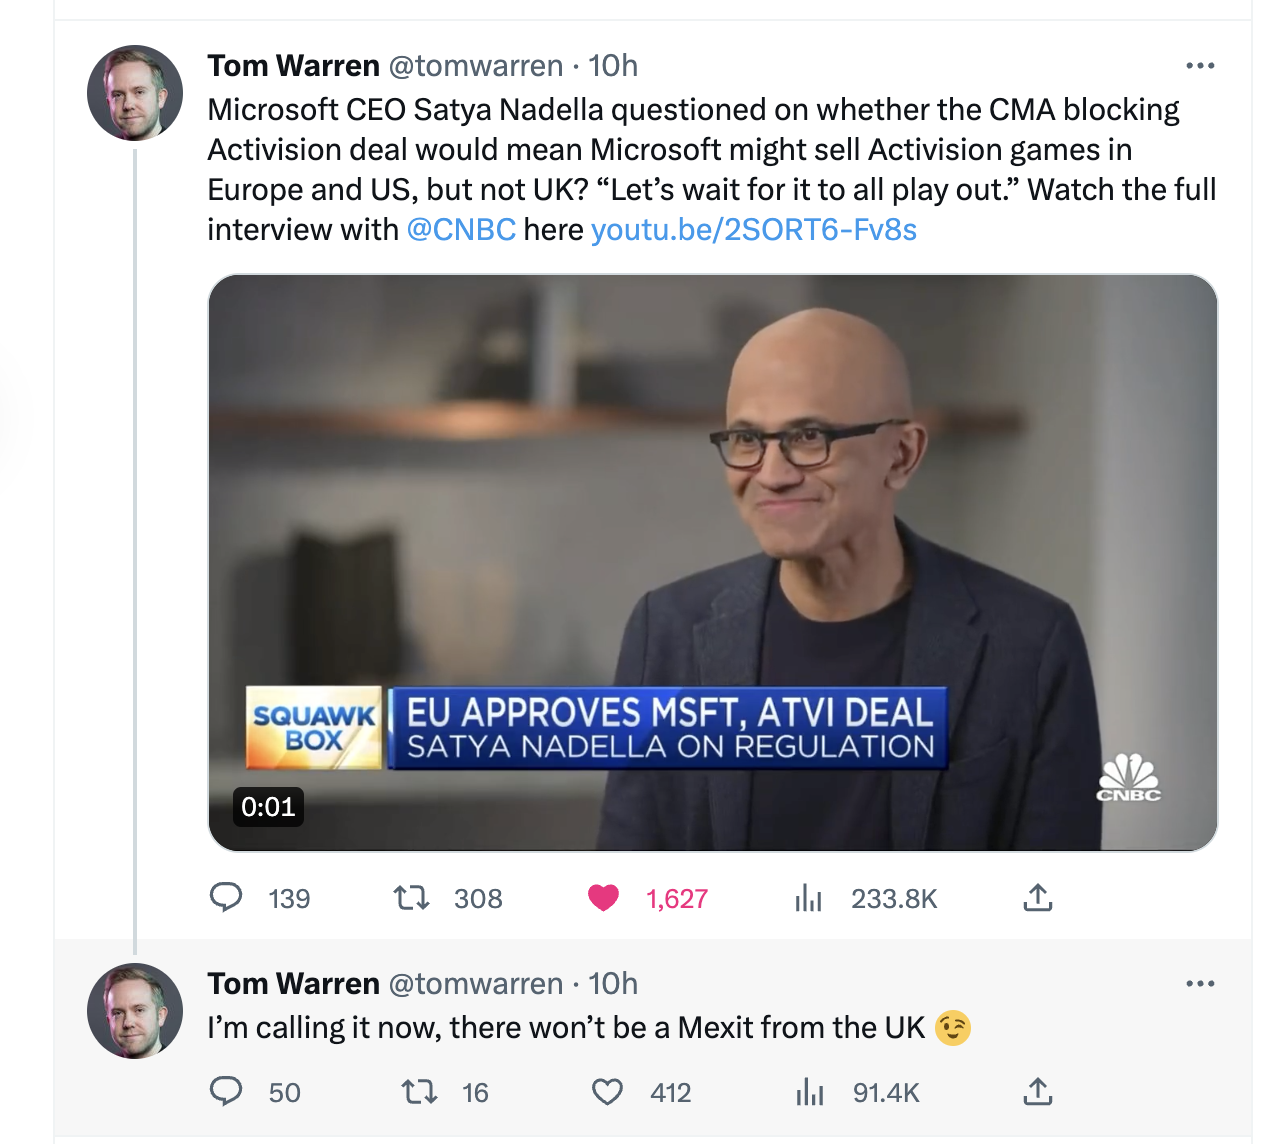Share the CNBC interview tweet
Viewport: 1280px width, 1144px height.
coord(1038,898)
